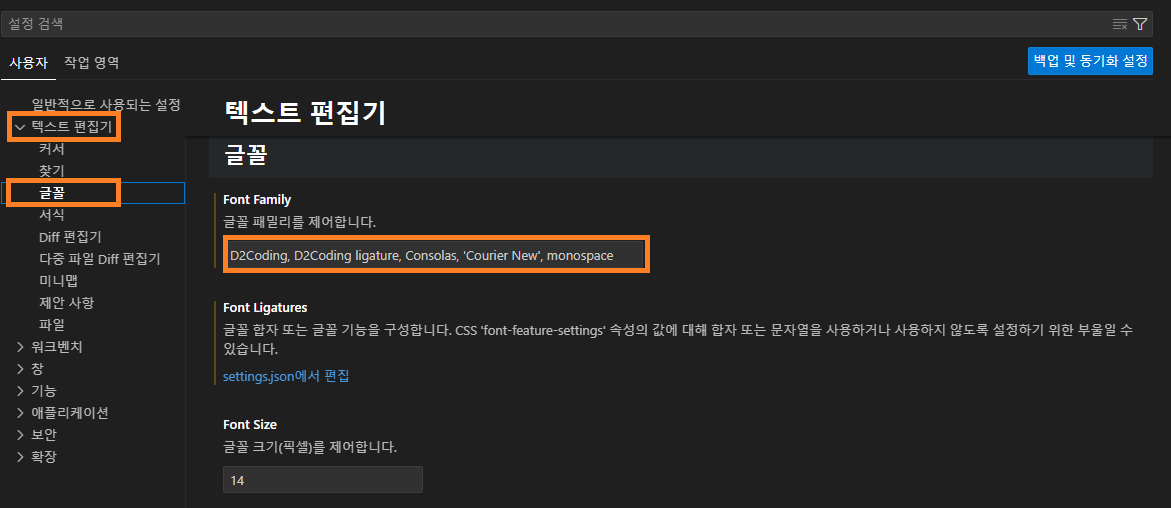Click the 글꼴 section heading

(246, 157)
